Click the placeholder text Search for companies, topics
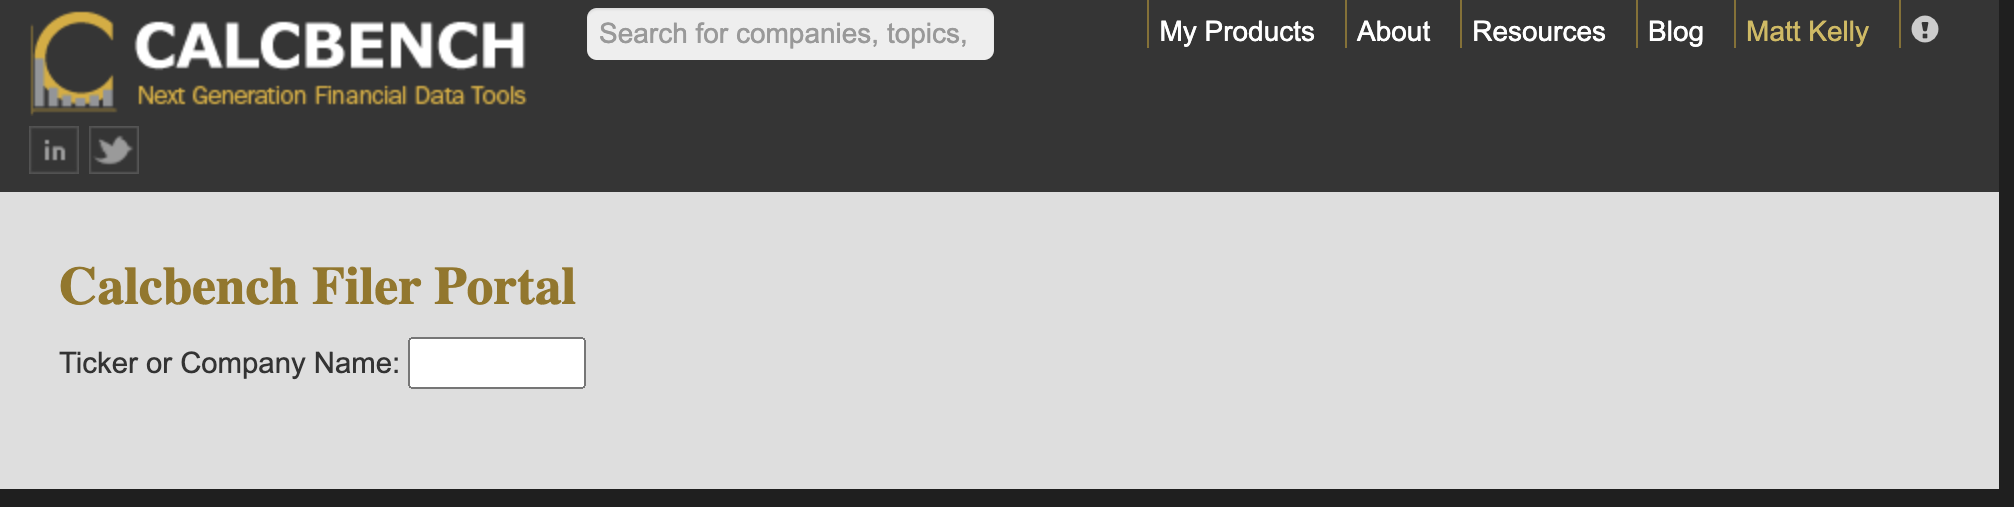 [x=782, y=34]
